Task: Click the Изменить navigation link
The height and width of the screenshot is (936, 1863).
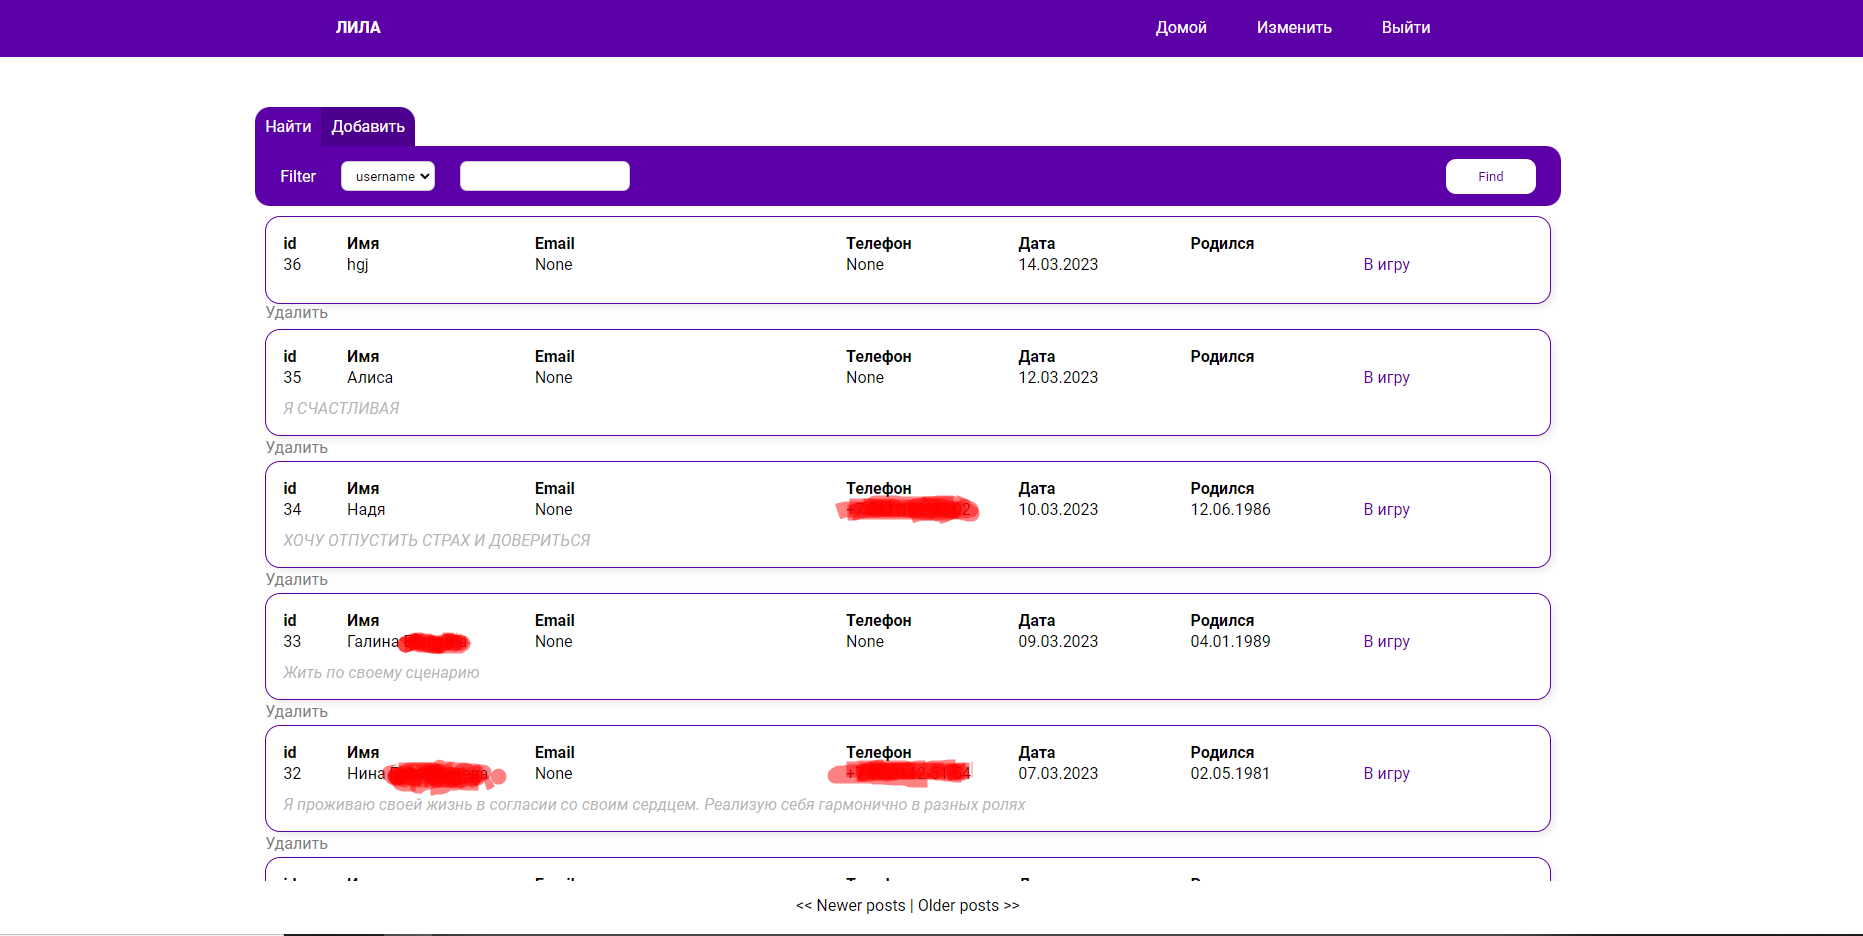Action: (1293, 27)
